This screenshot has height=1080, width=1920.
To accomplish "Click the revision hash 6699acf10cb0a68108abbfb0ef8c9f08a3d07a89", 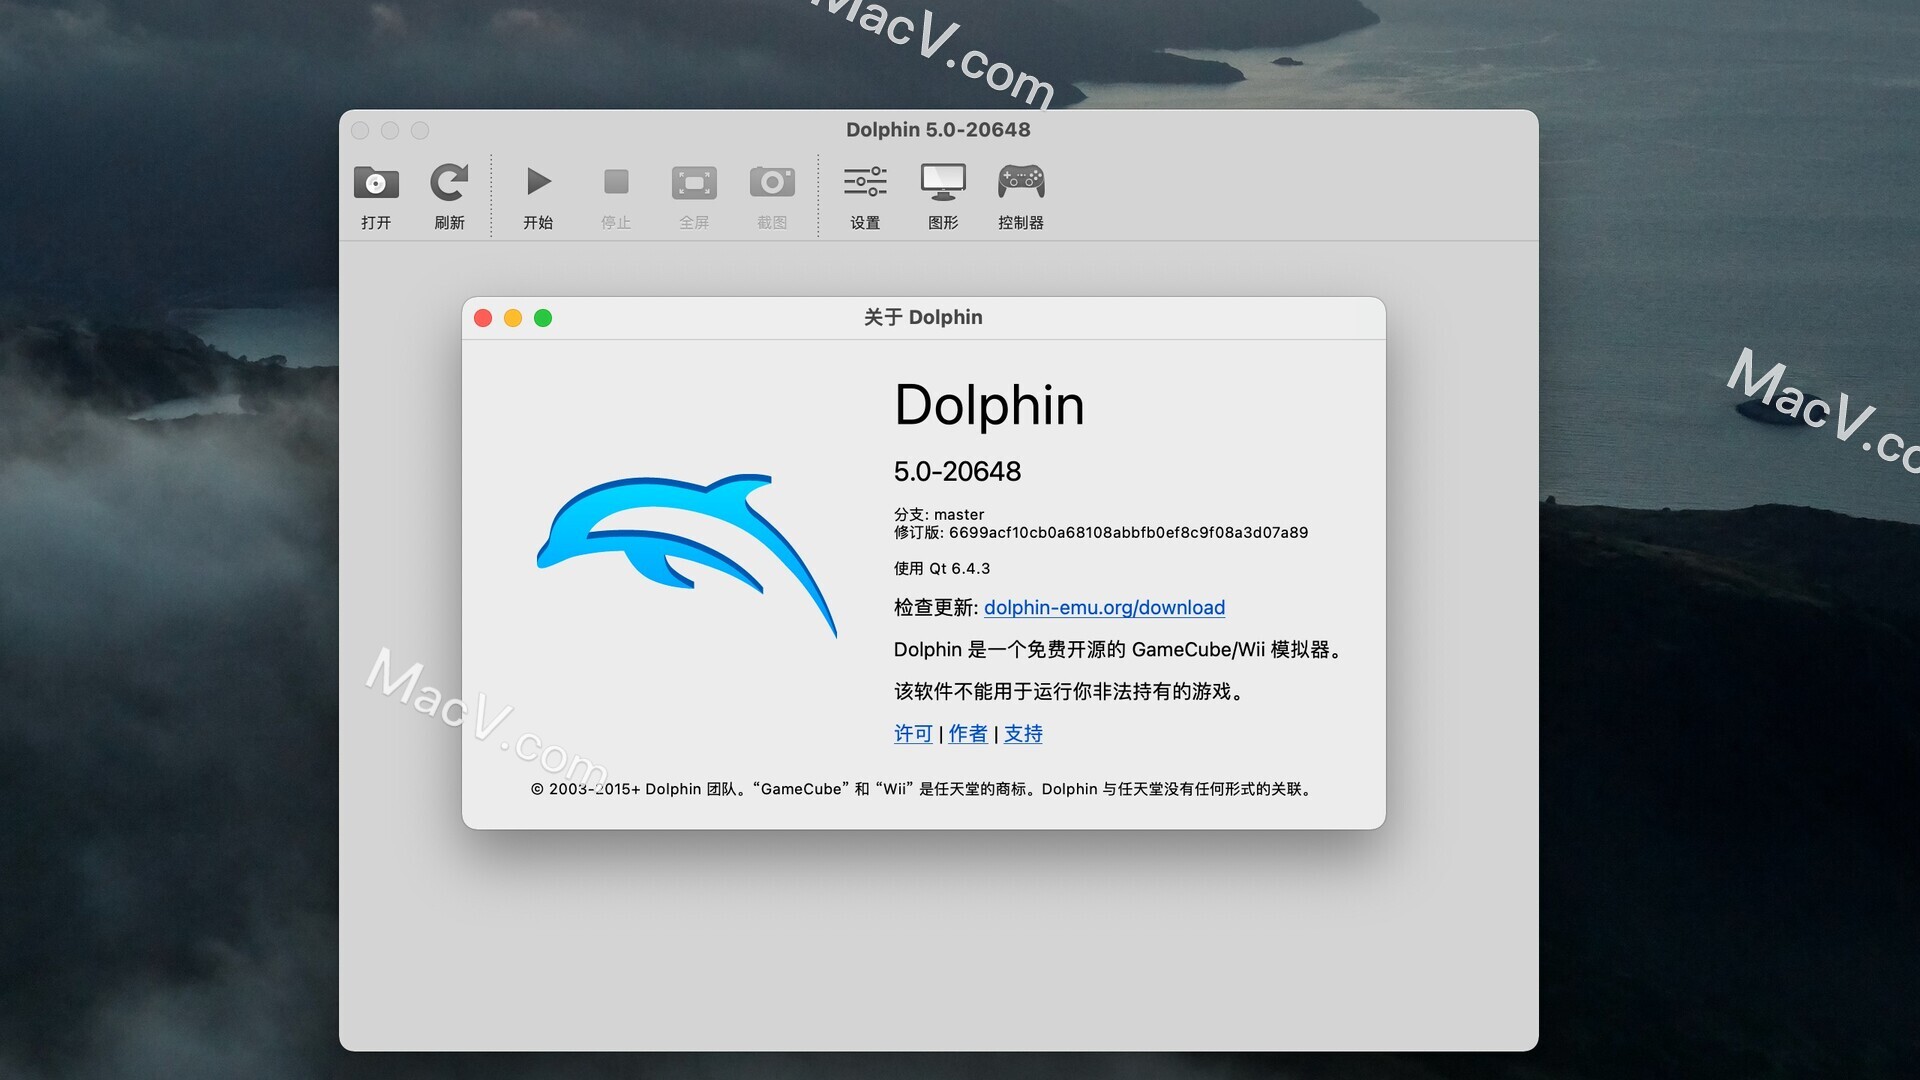I will tap(1128, 533).
